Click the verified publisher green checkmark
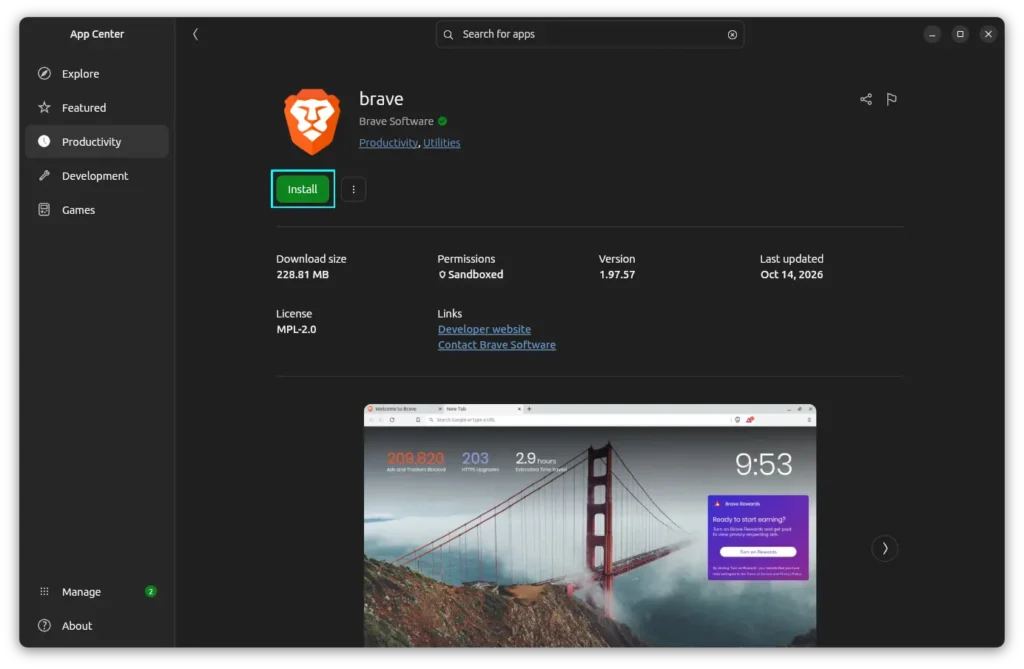This screenshot has height=669, width=1024. pos(443,122)
